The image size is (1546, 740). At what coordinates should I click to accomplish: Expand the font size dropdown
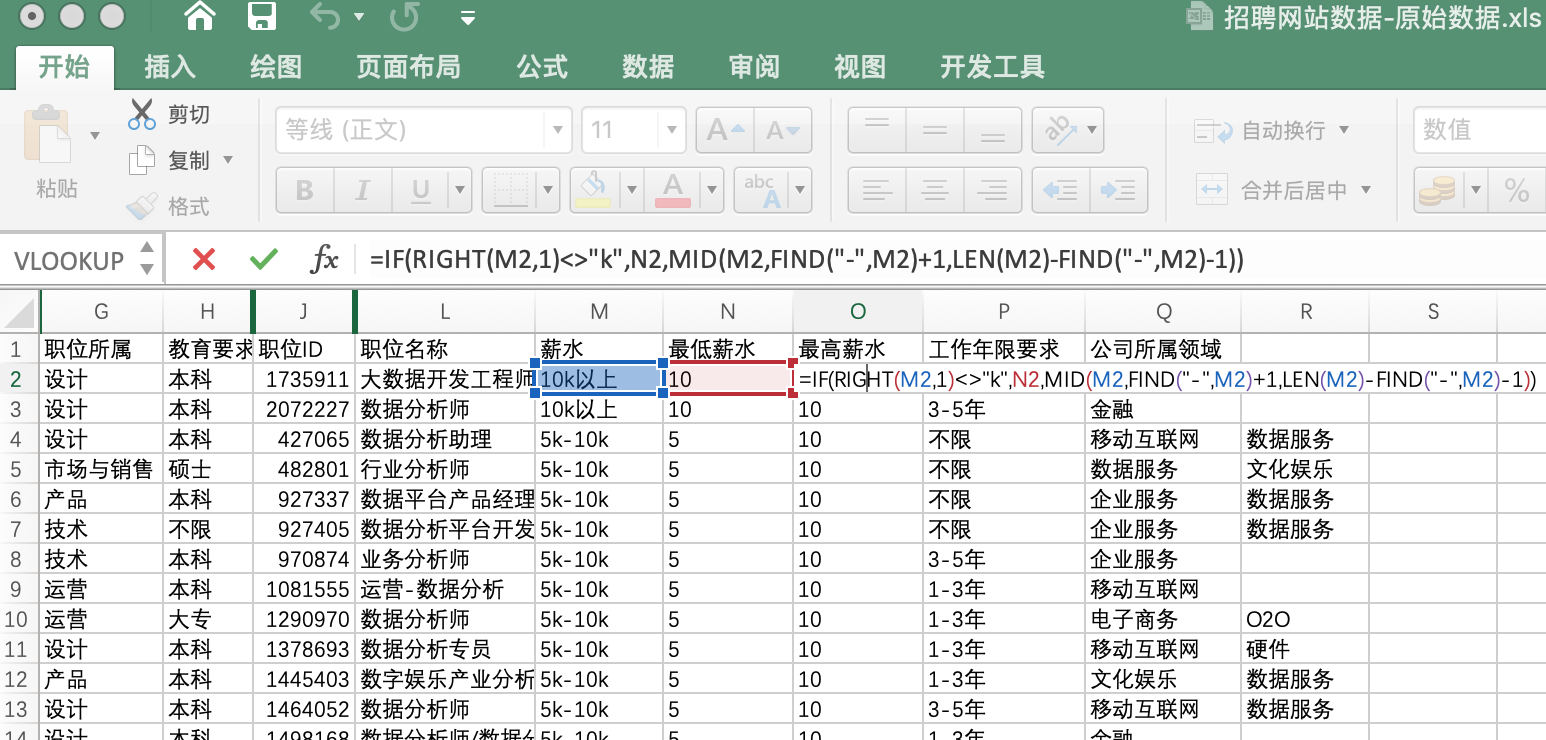coord(671,131)
